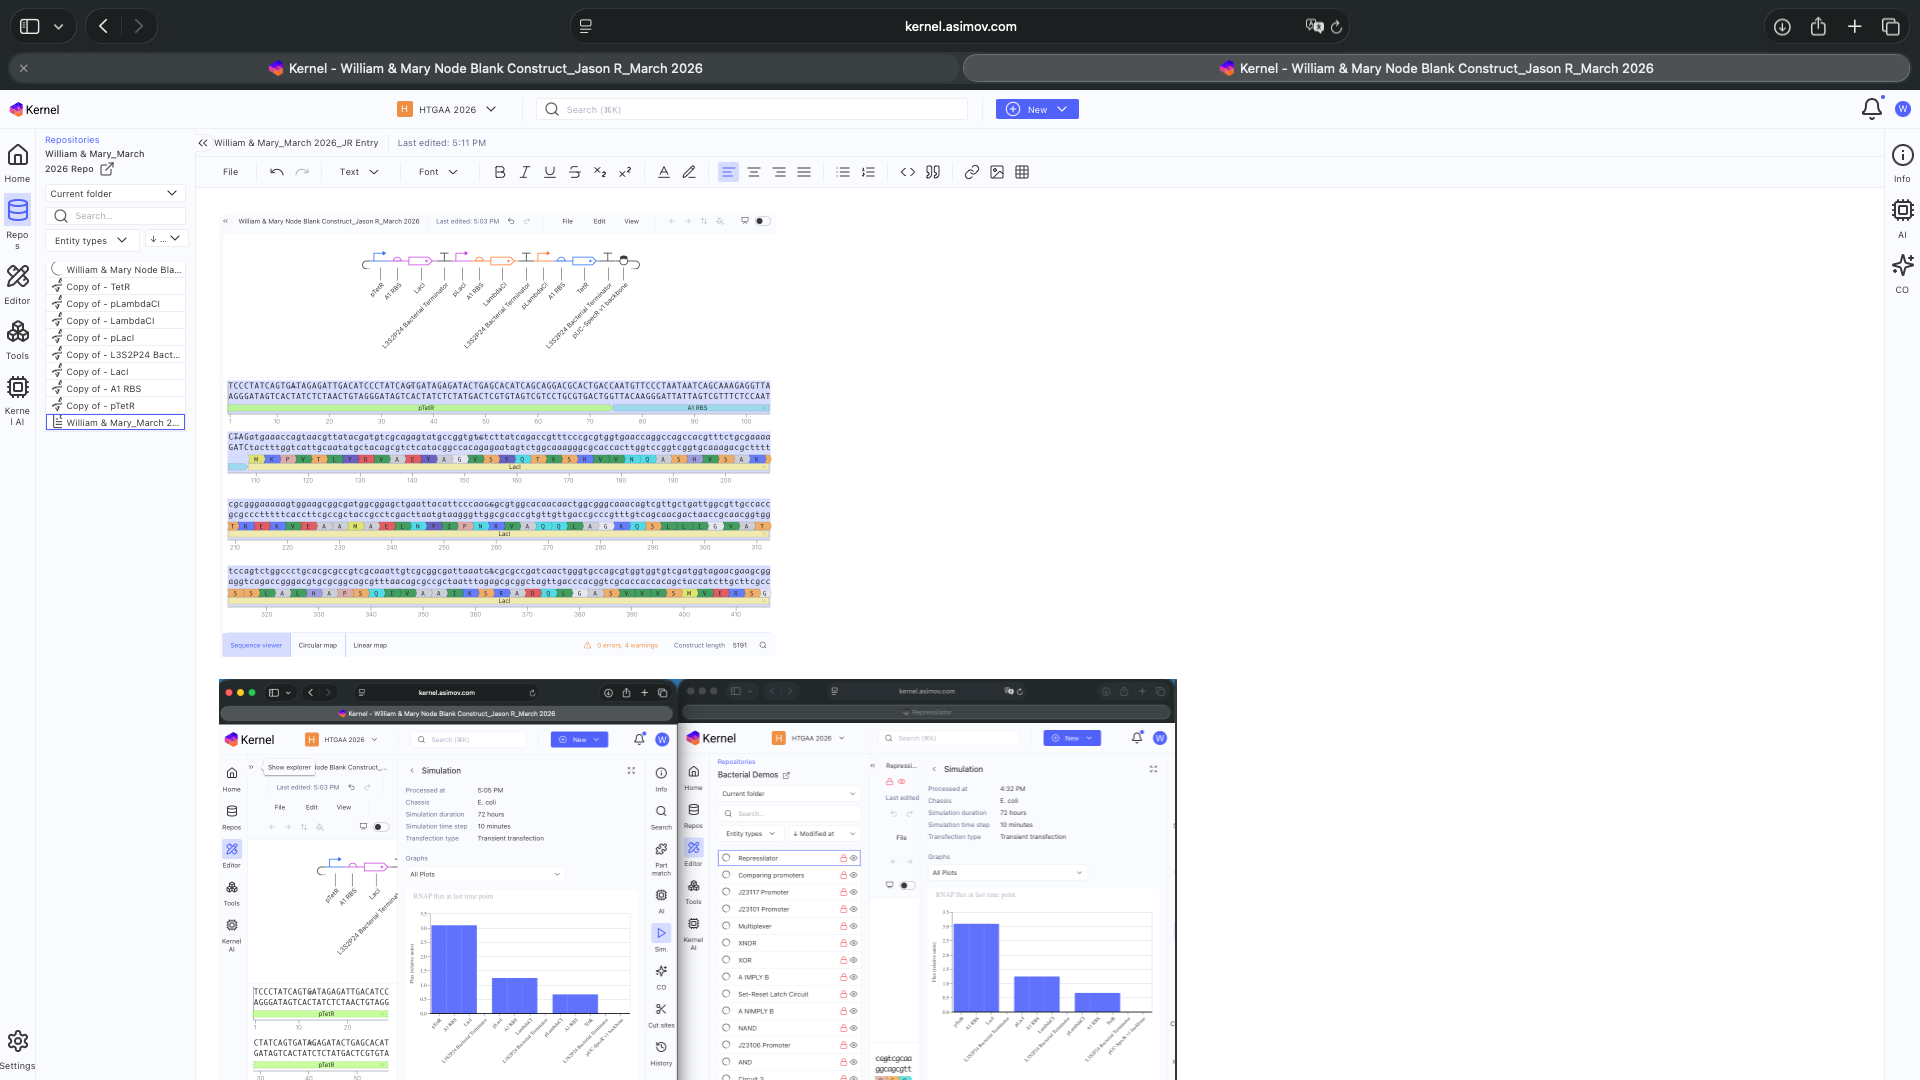The image size is (1920, 1080).
Task: Insert a block quote
Action: pyautogui.click(x=933, y=172)
